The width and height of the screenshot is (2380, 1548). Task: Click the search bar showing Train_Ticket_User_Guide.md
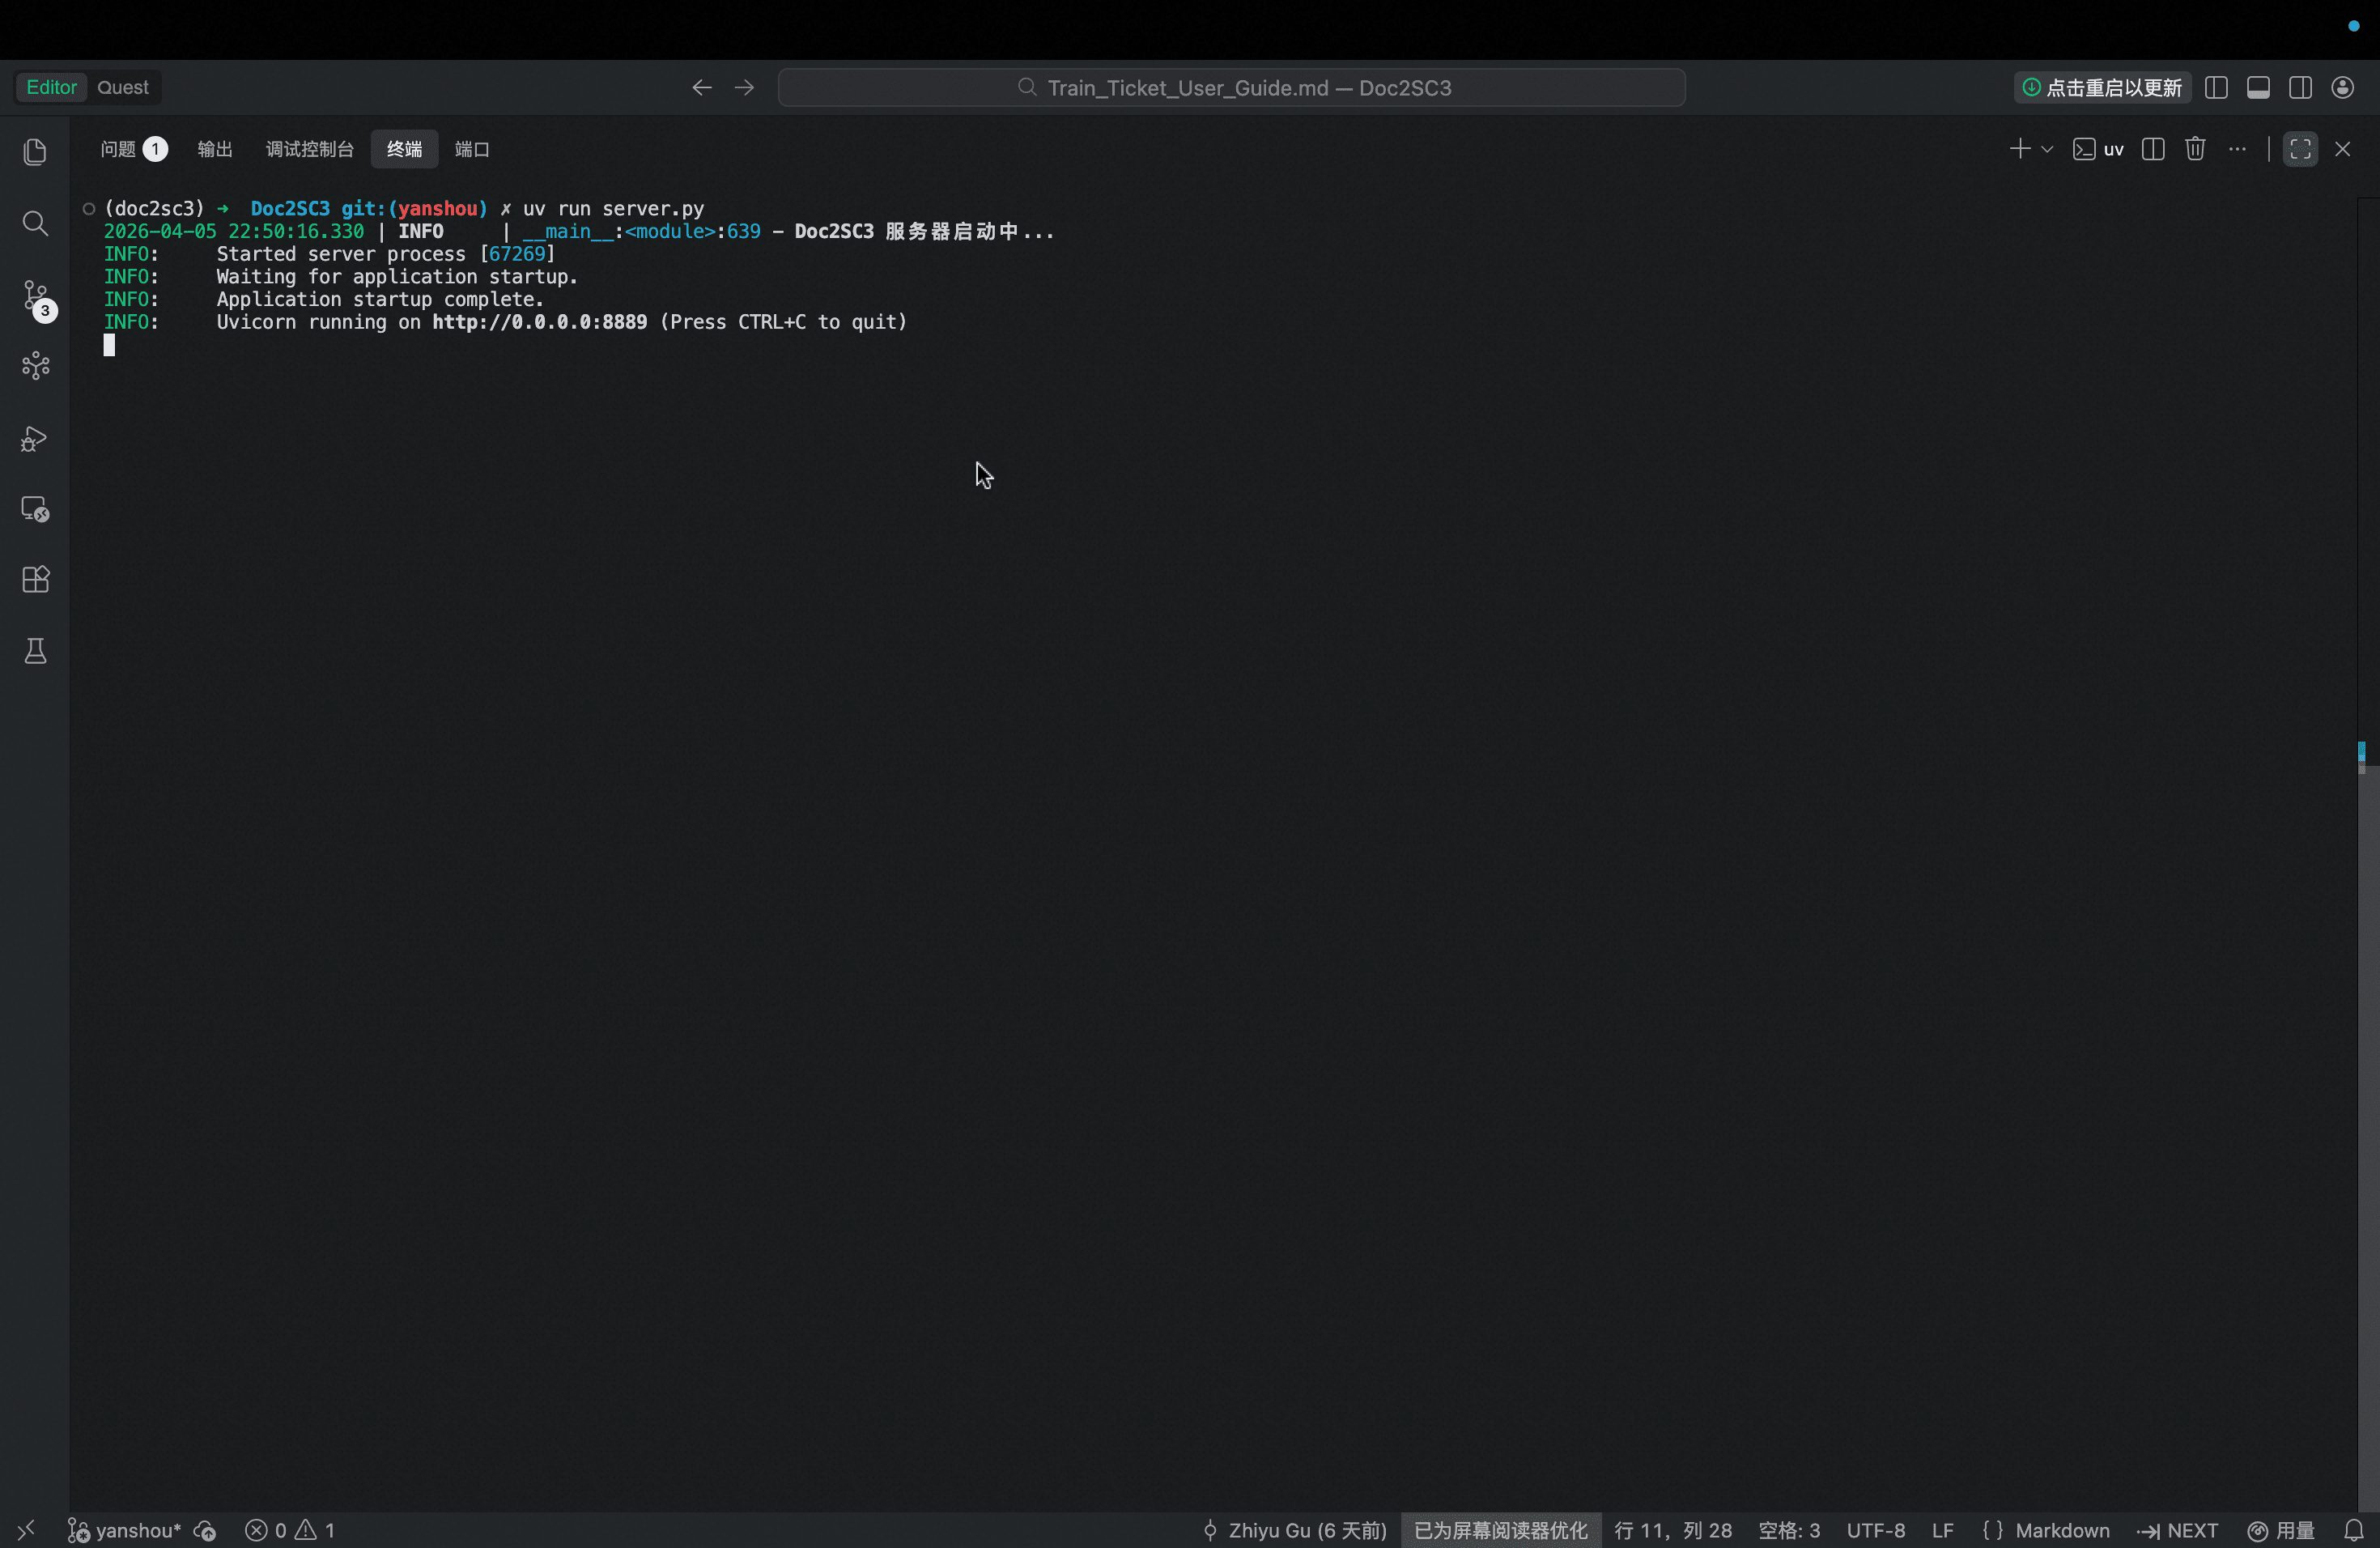tap(1231, 88)
